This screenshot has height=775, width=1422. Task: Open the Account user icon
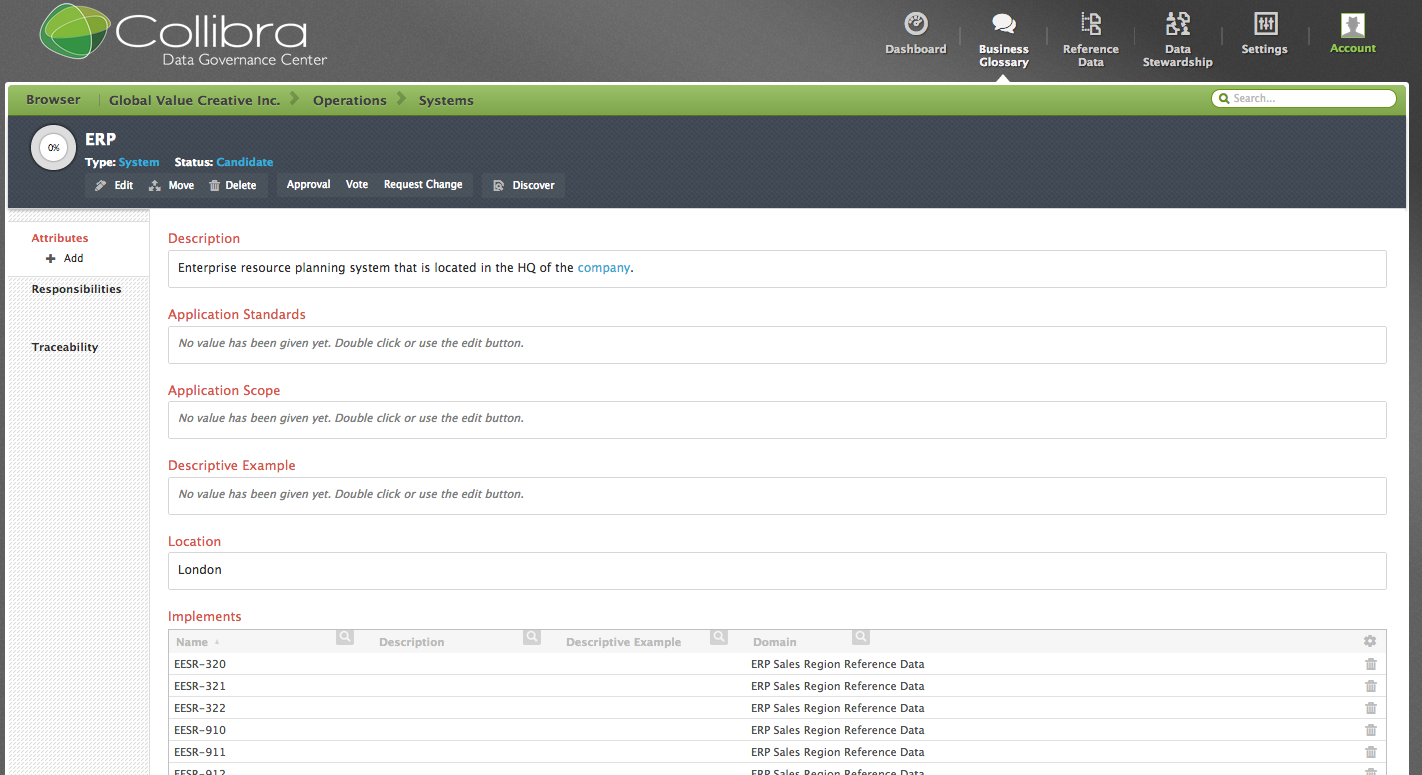coord(1353,24)
